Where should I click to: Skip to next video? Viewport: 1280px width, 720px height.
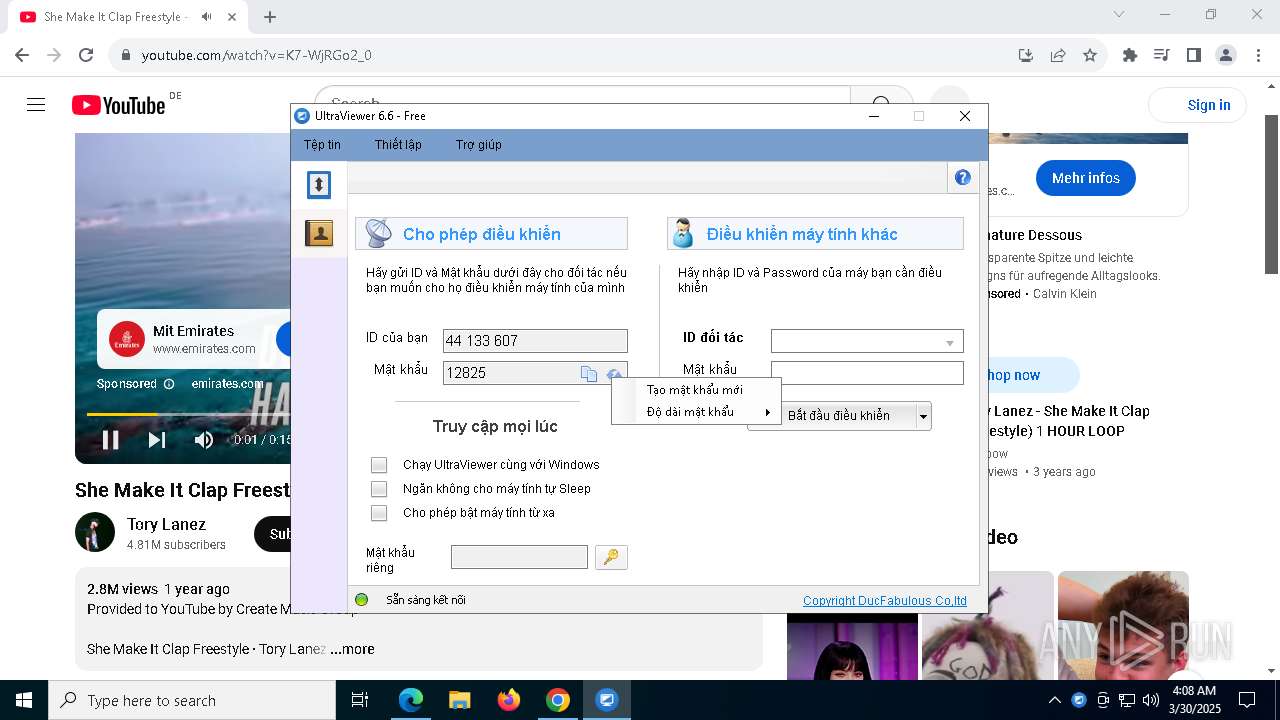[x=157, y=440]
